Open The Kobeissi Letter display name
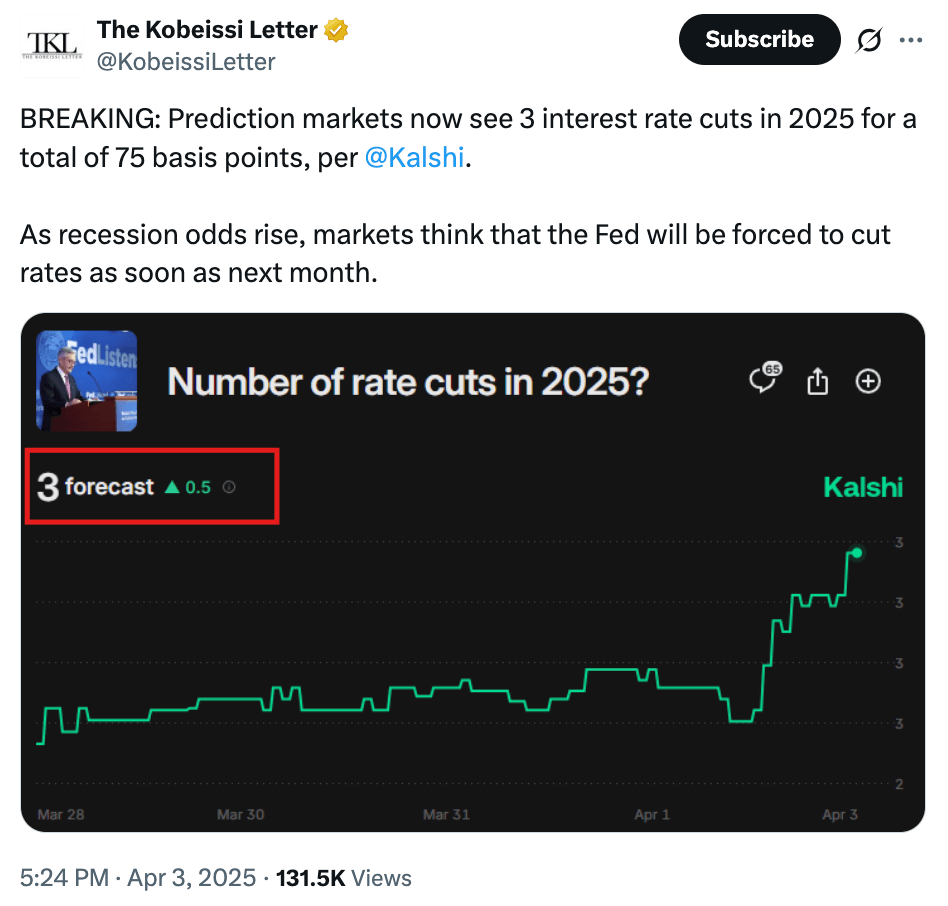The width and height of the screenshot is (948, 906). pos(208,30)
